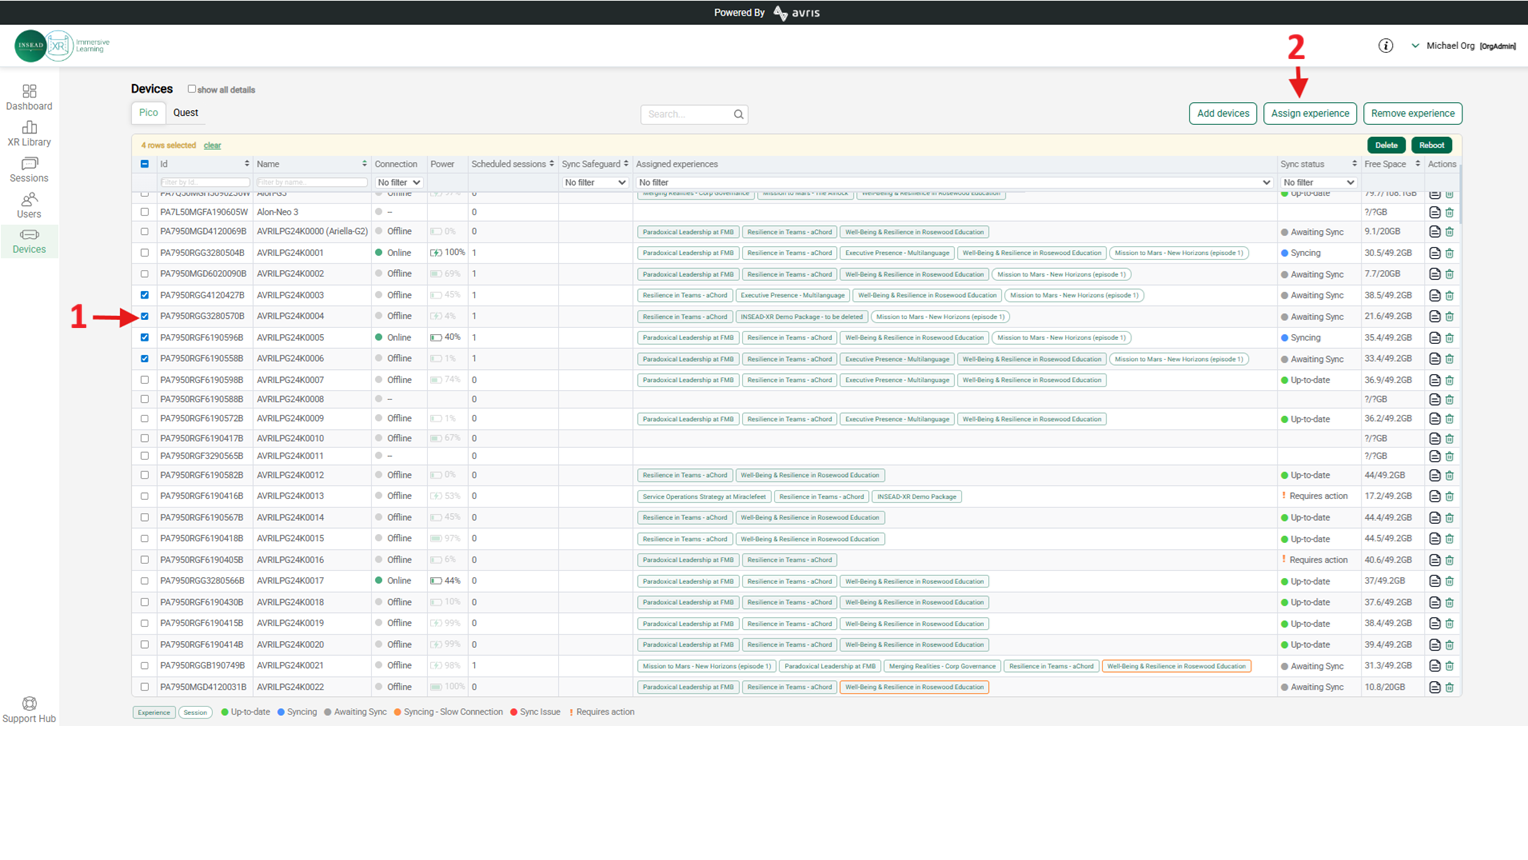
Task: Switch to the Pico tab
Action: click(148, 113)
